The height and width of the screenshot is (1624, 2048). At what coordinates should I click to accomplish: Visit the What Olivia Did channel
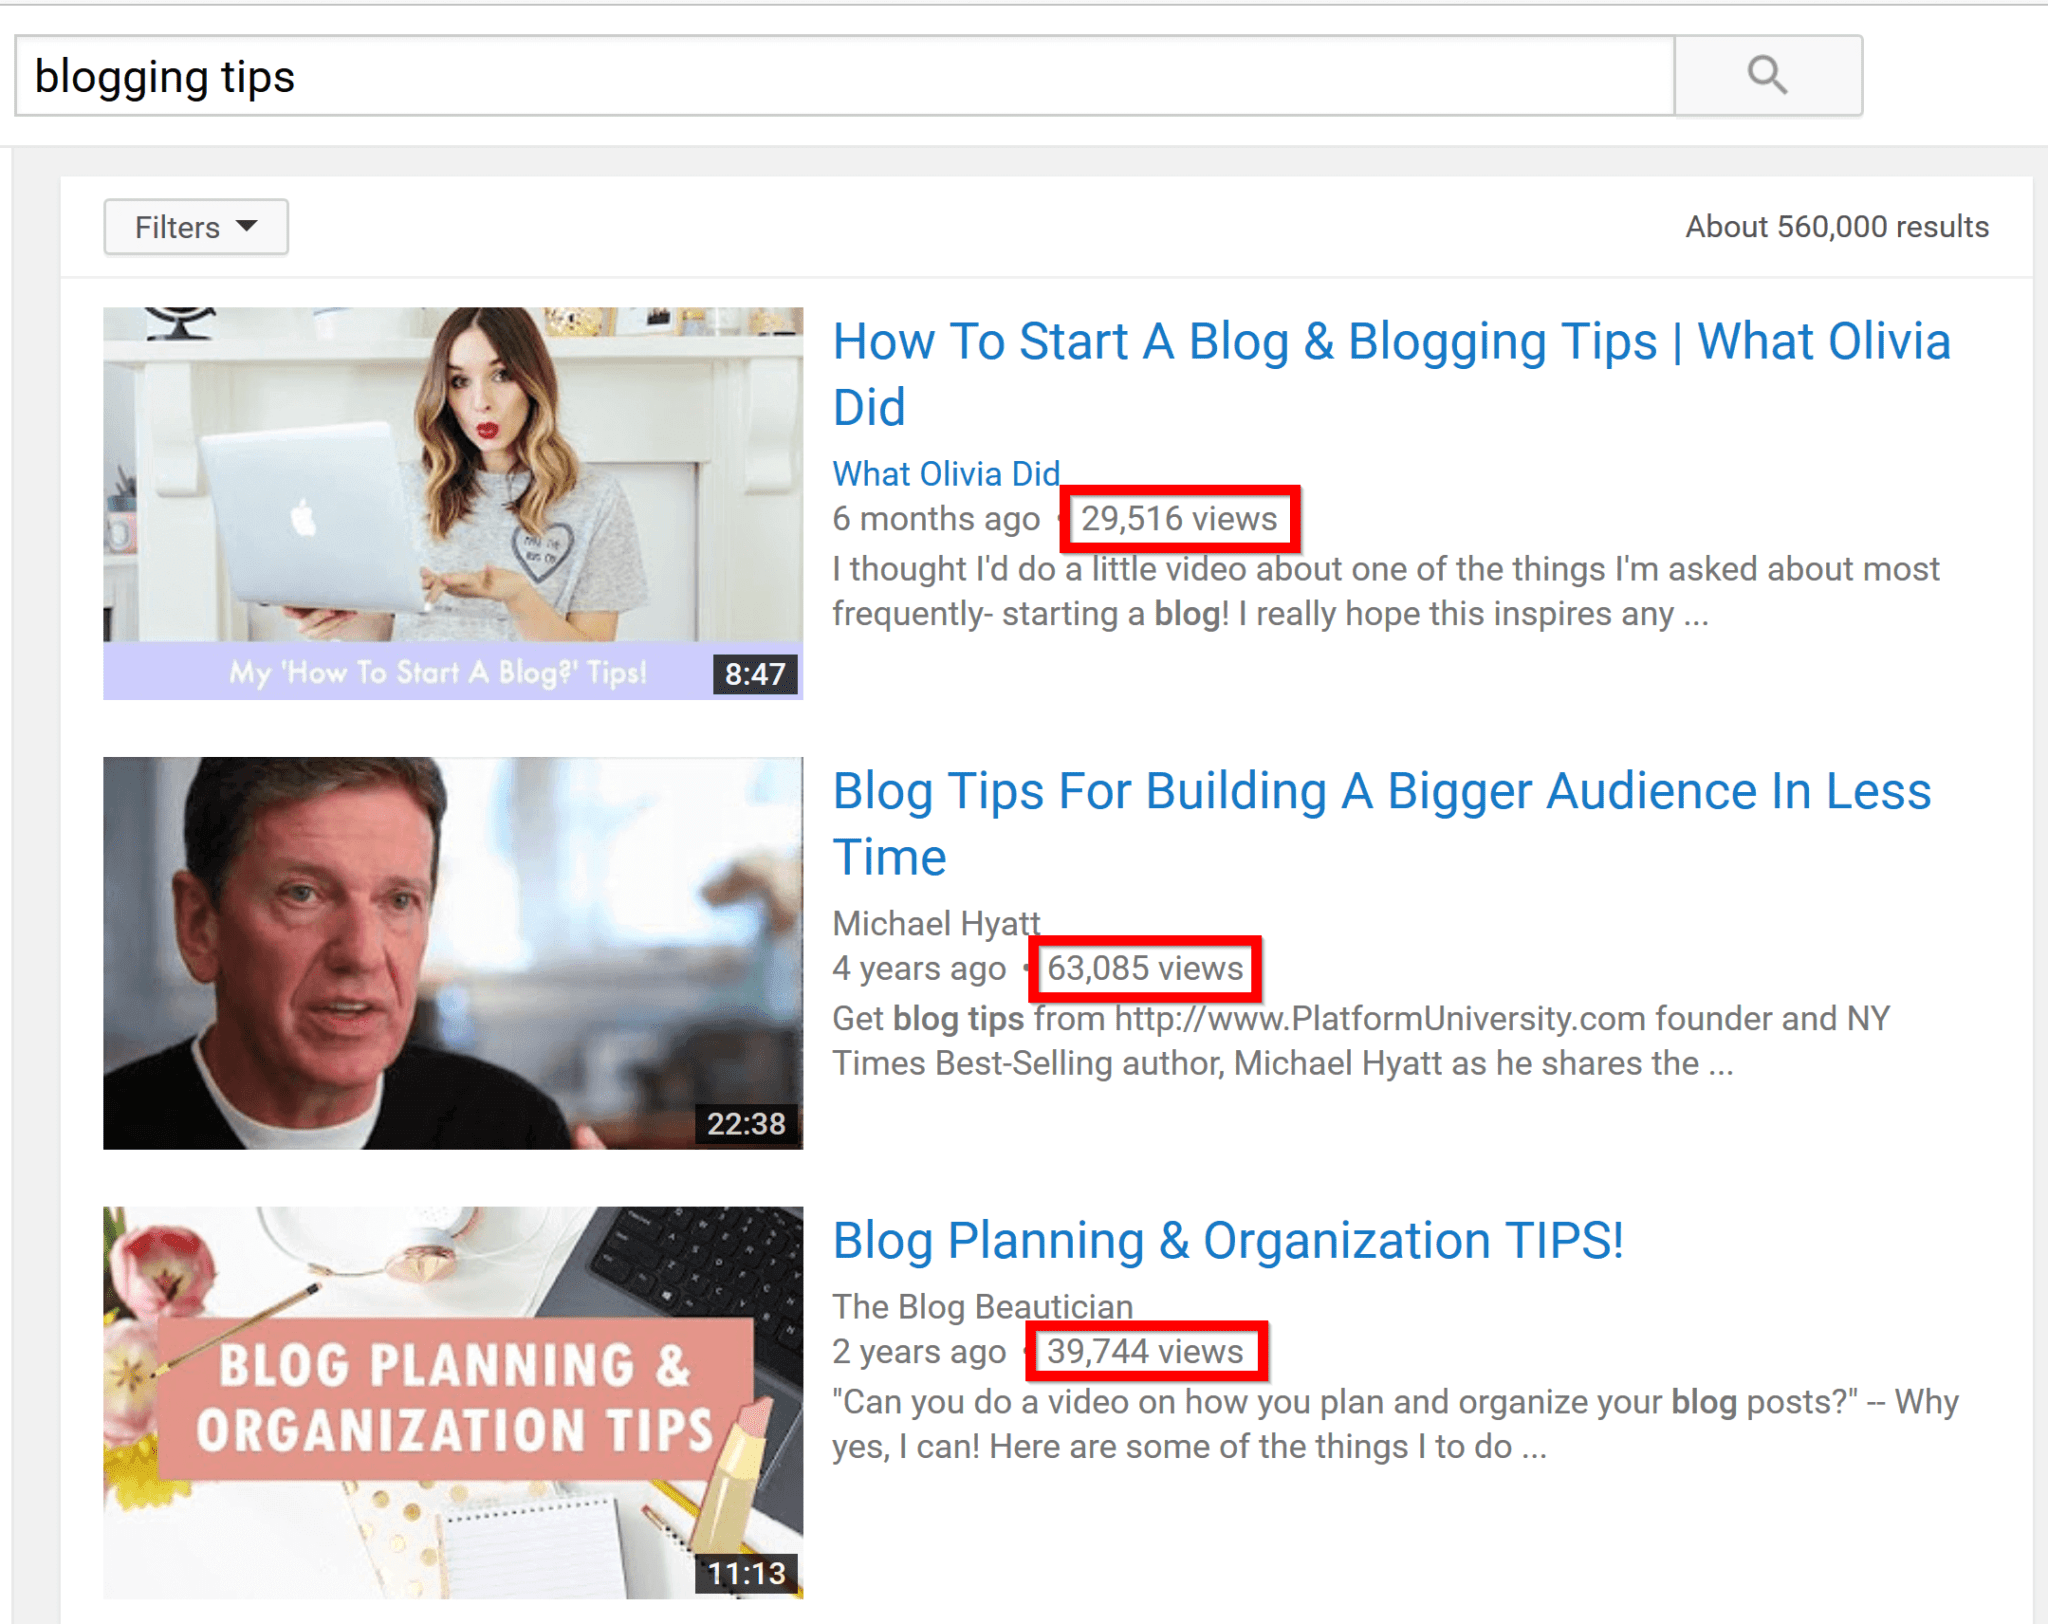(x=945, y=473)
